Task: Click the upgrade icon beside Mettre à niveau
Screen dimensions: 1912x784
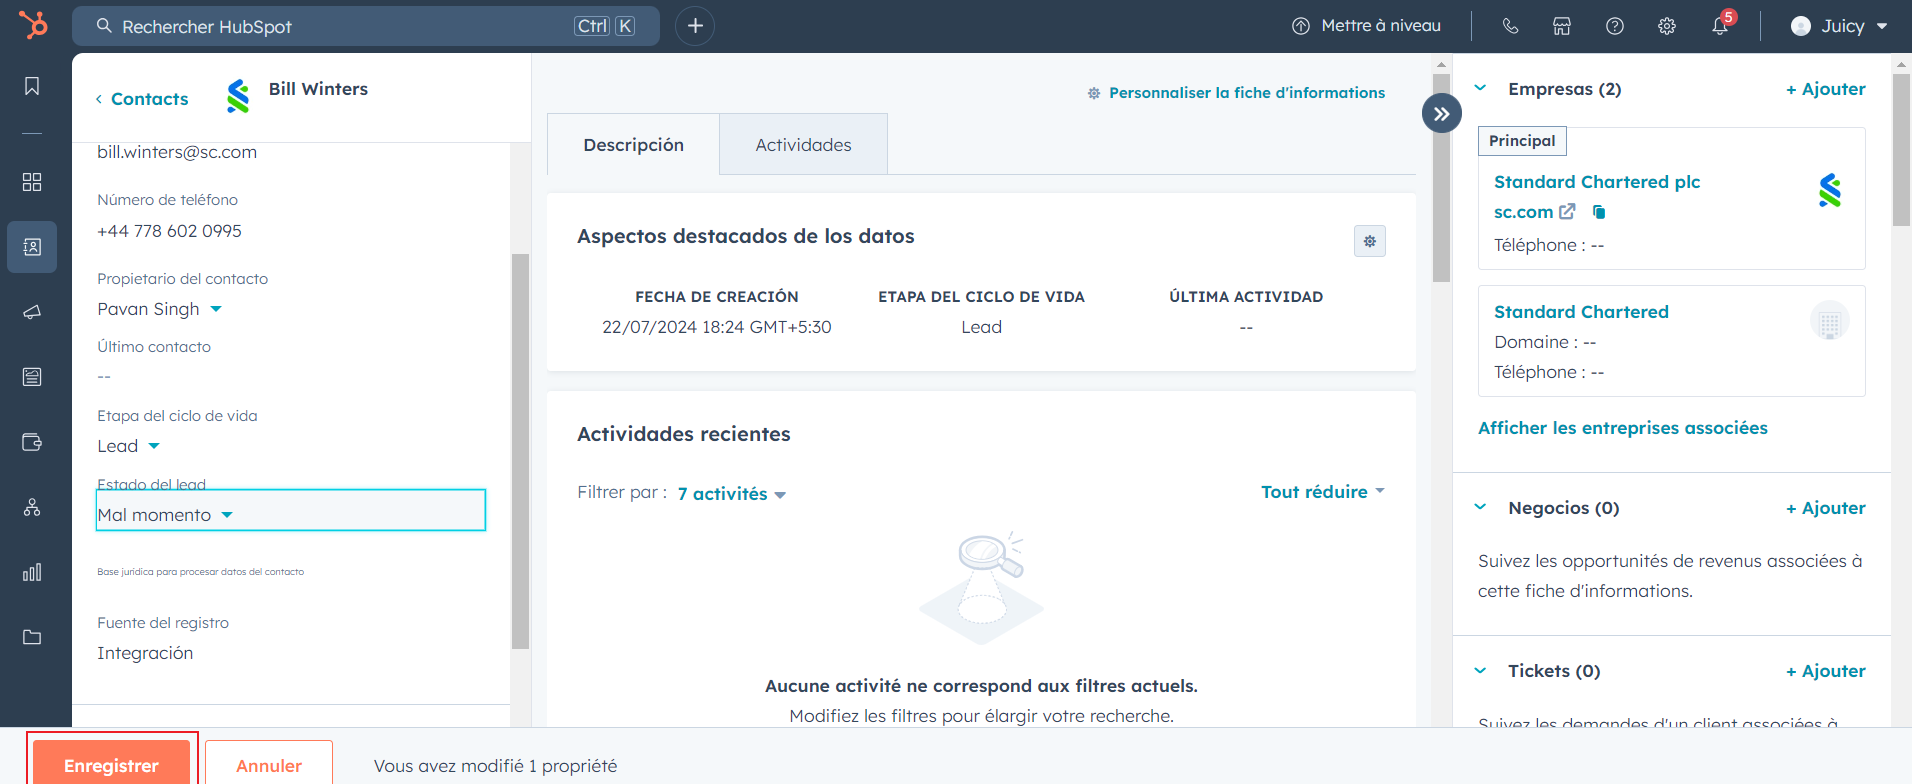Action: (1301, 26)
